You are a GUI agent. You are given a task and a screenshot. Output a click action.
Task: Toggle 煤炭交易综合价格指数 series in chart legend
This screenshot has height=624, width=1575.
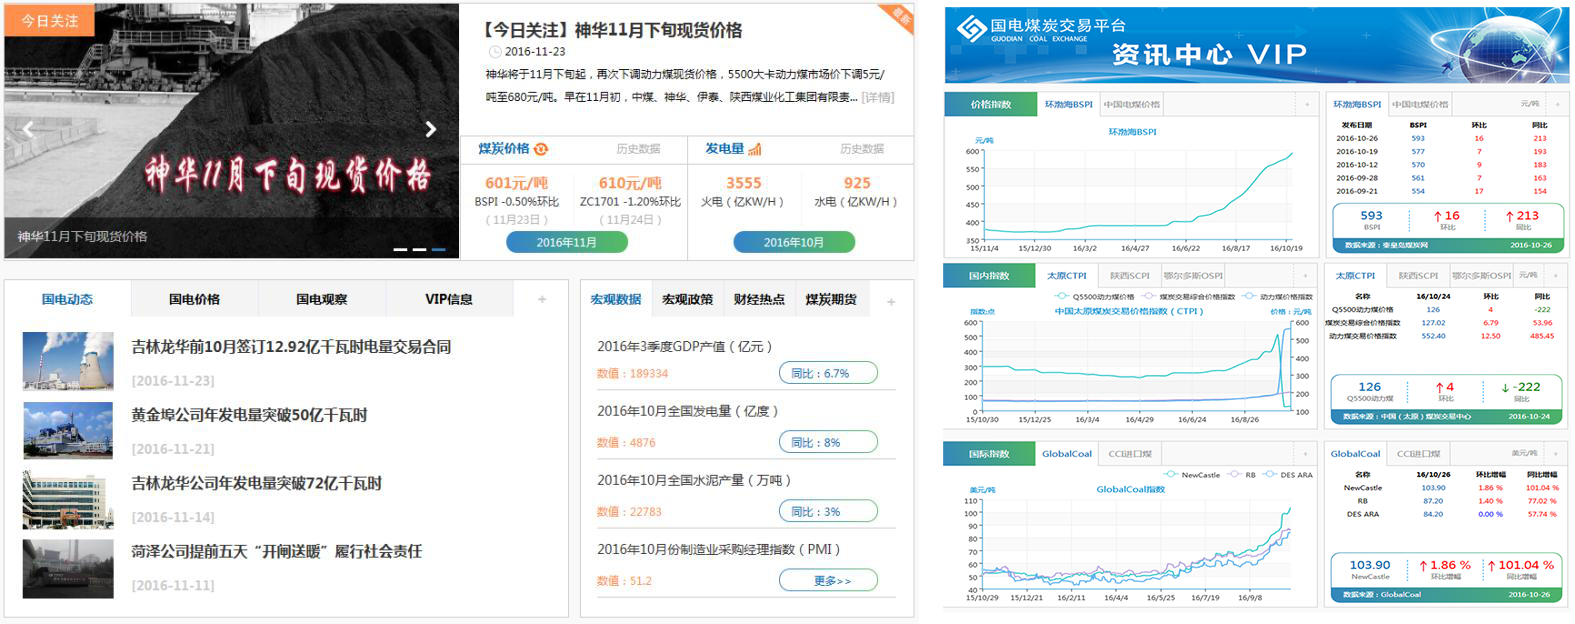[1189, 296]
